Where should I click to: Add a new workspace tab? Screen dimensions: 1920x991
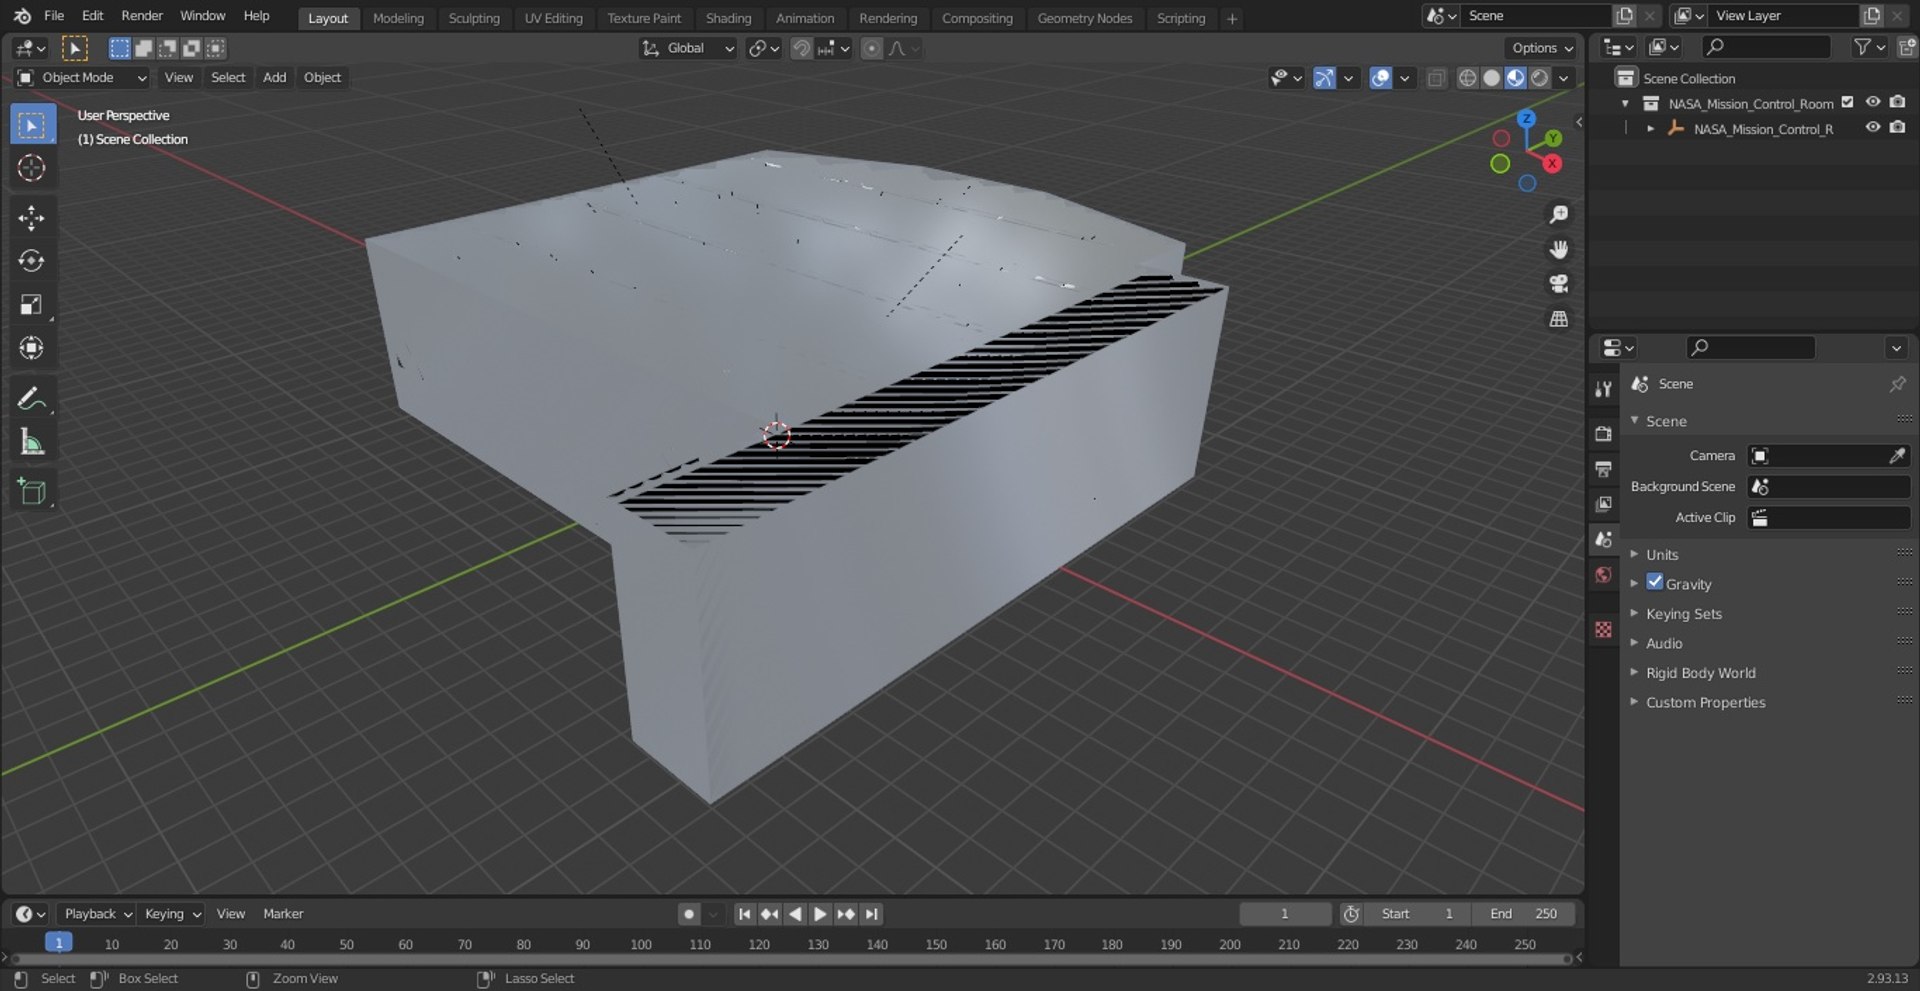click(1232, 18)
